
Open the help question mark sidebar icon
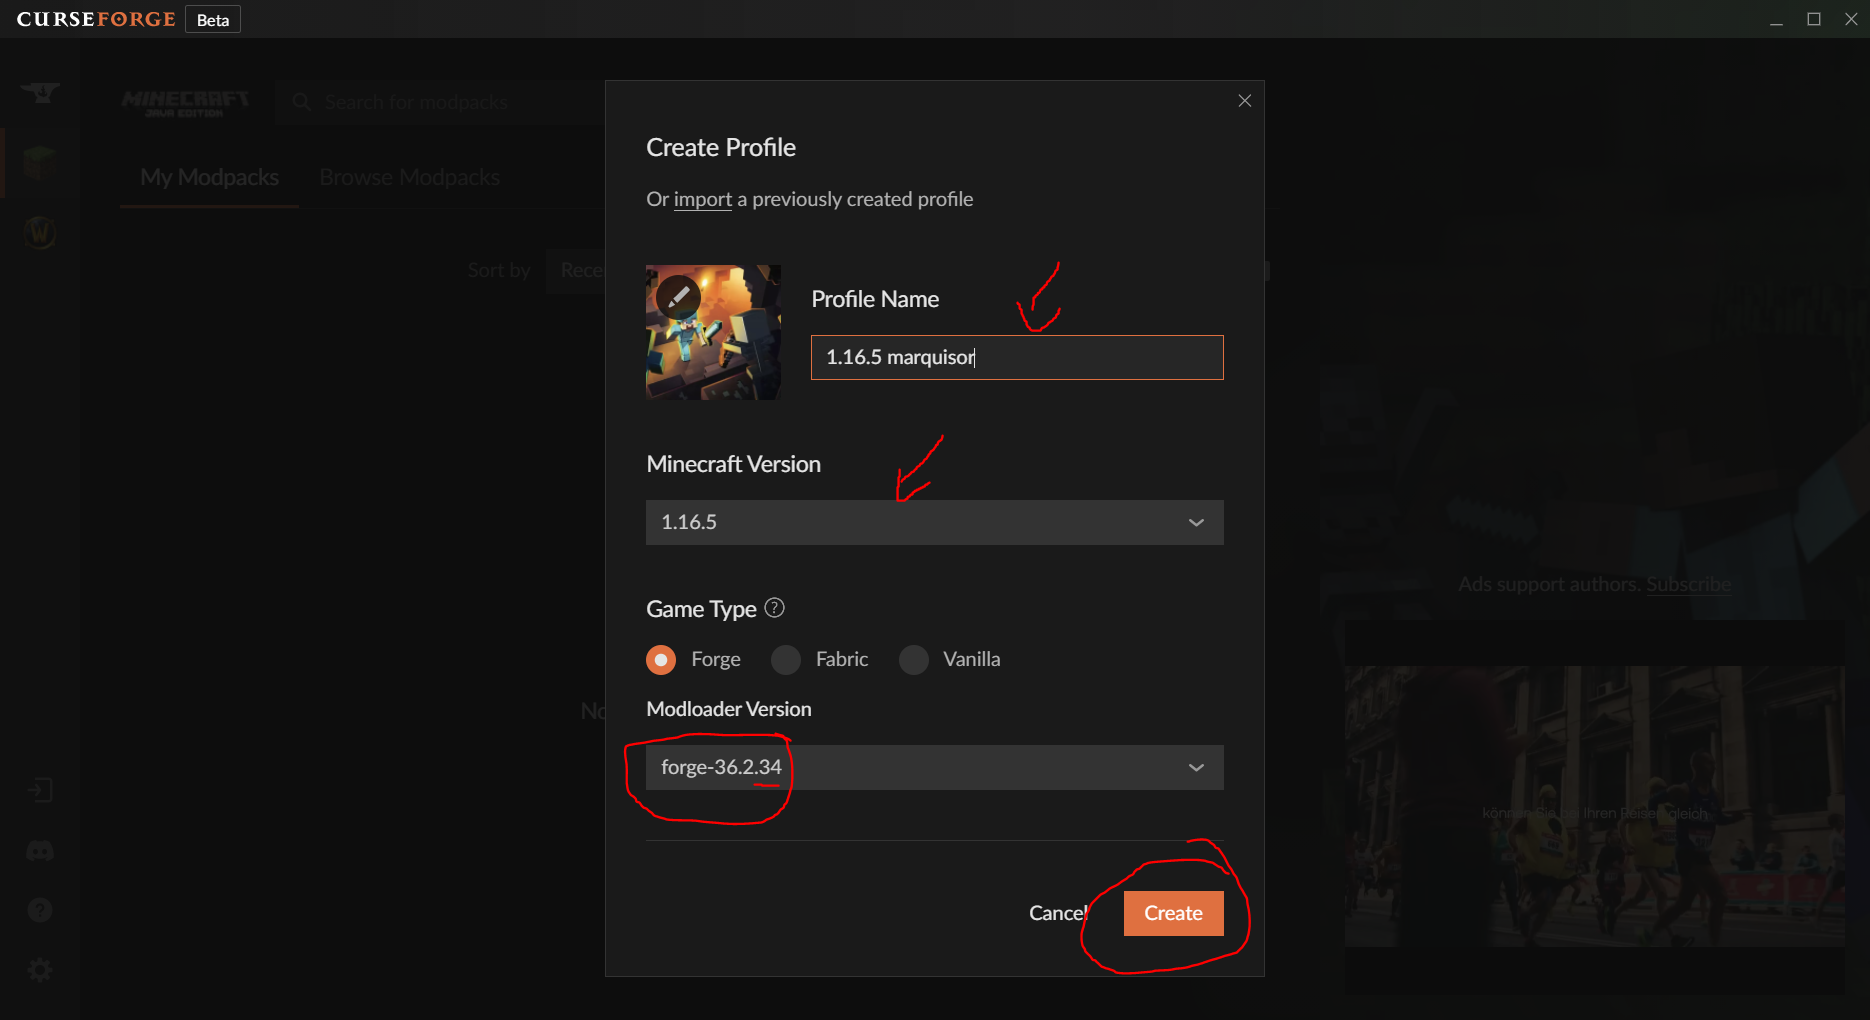pyautogui.click(x=40, y=910)
